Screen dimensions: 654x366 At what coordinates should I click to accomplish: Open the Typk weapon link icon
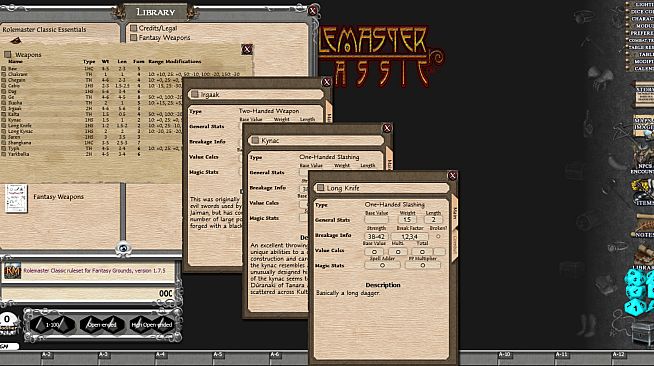click(x=3, y=148)
